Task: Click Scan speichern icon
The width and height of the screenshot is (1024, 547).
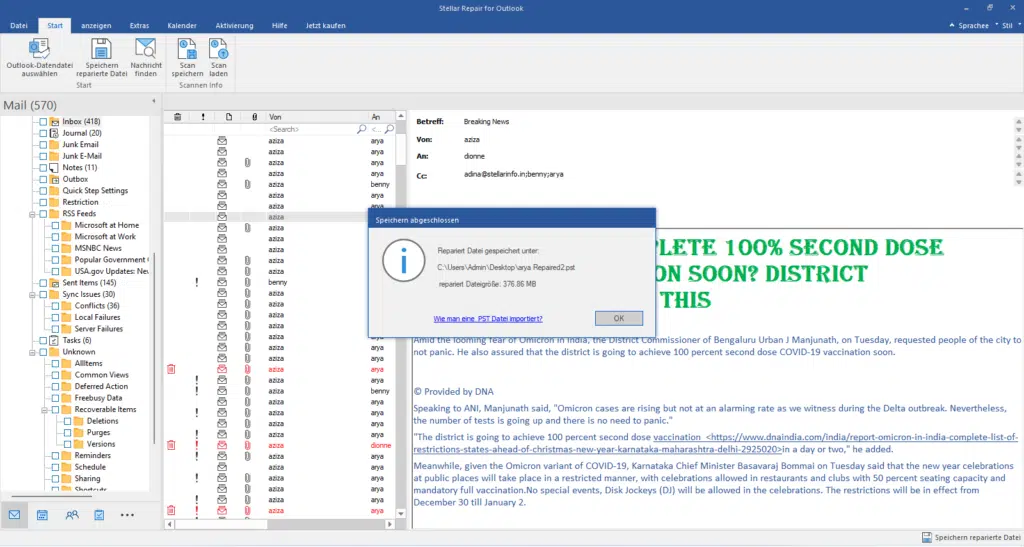Action: click(187, 48)
